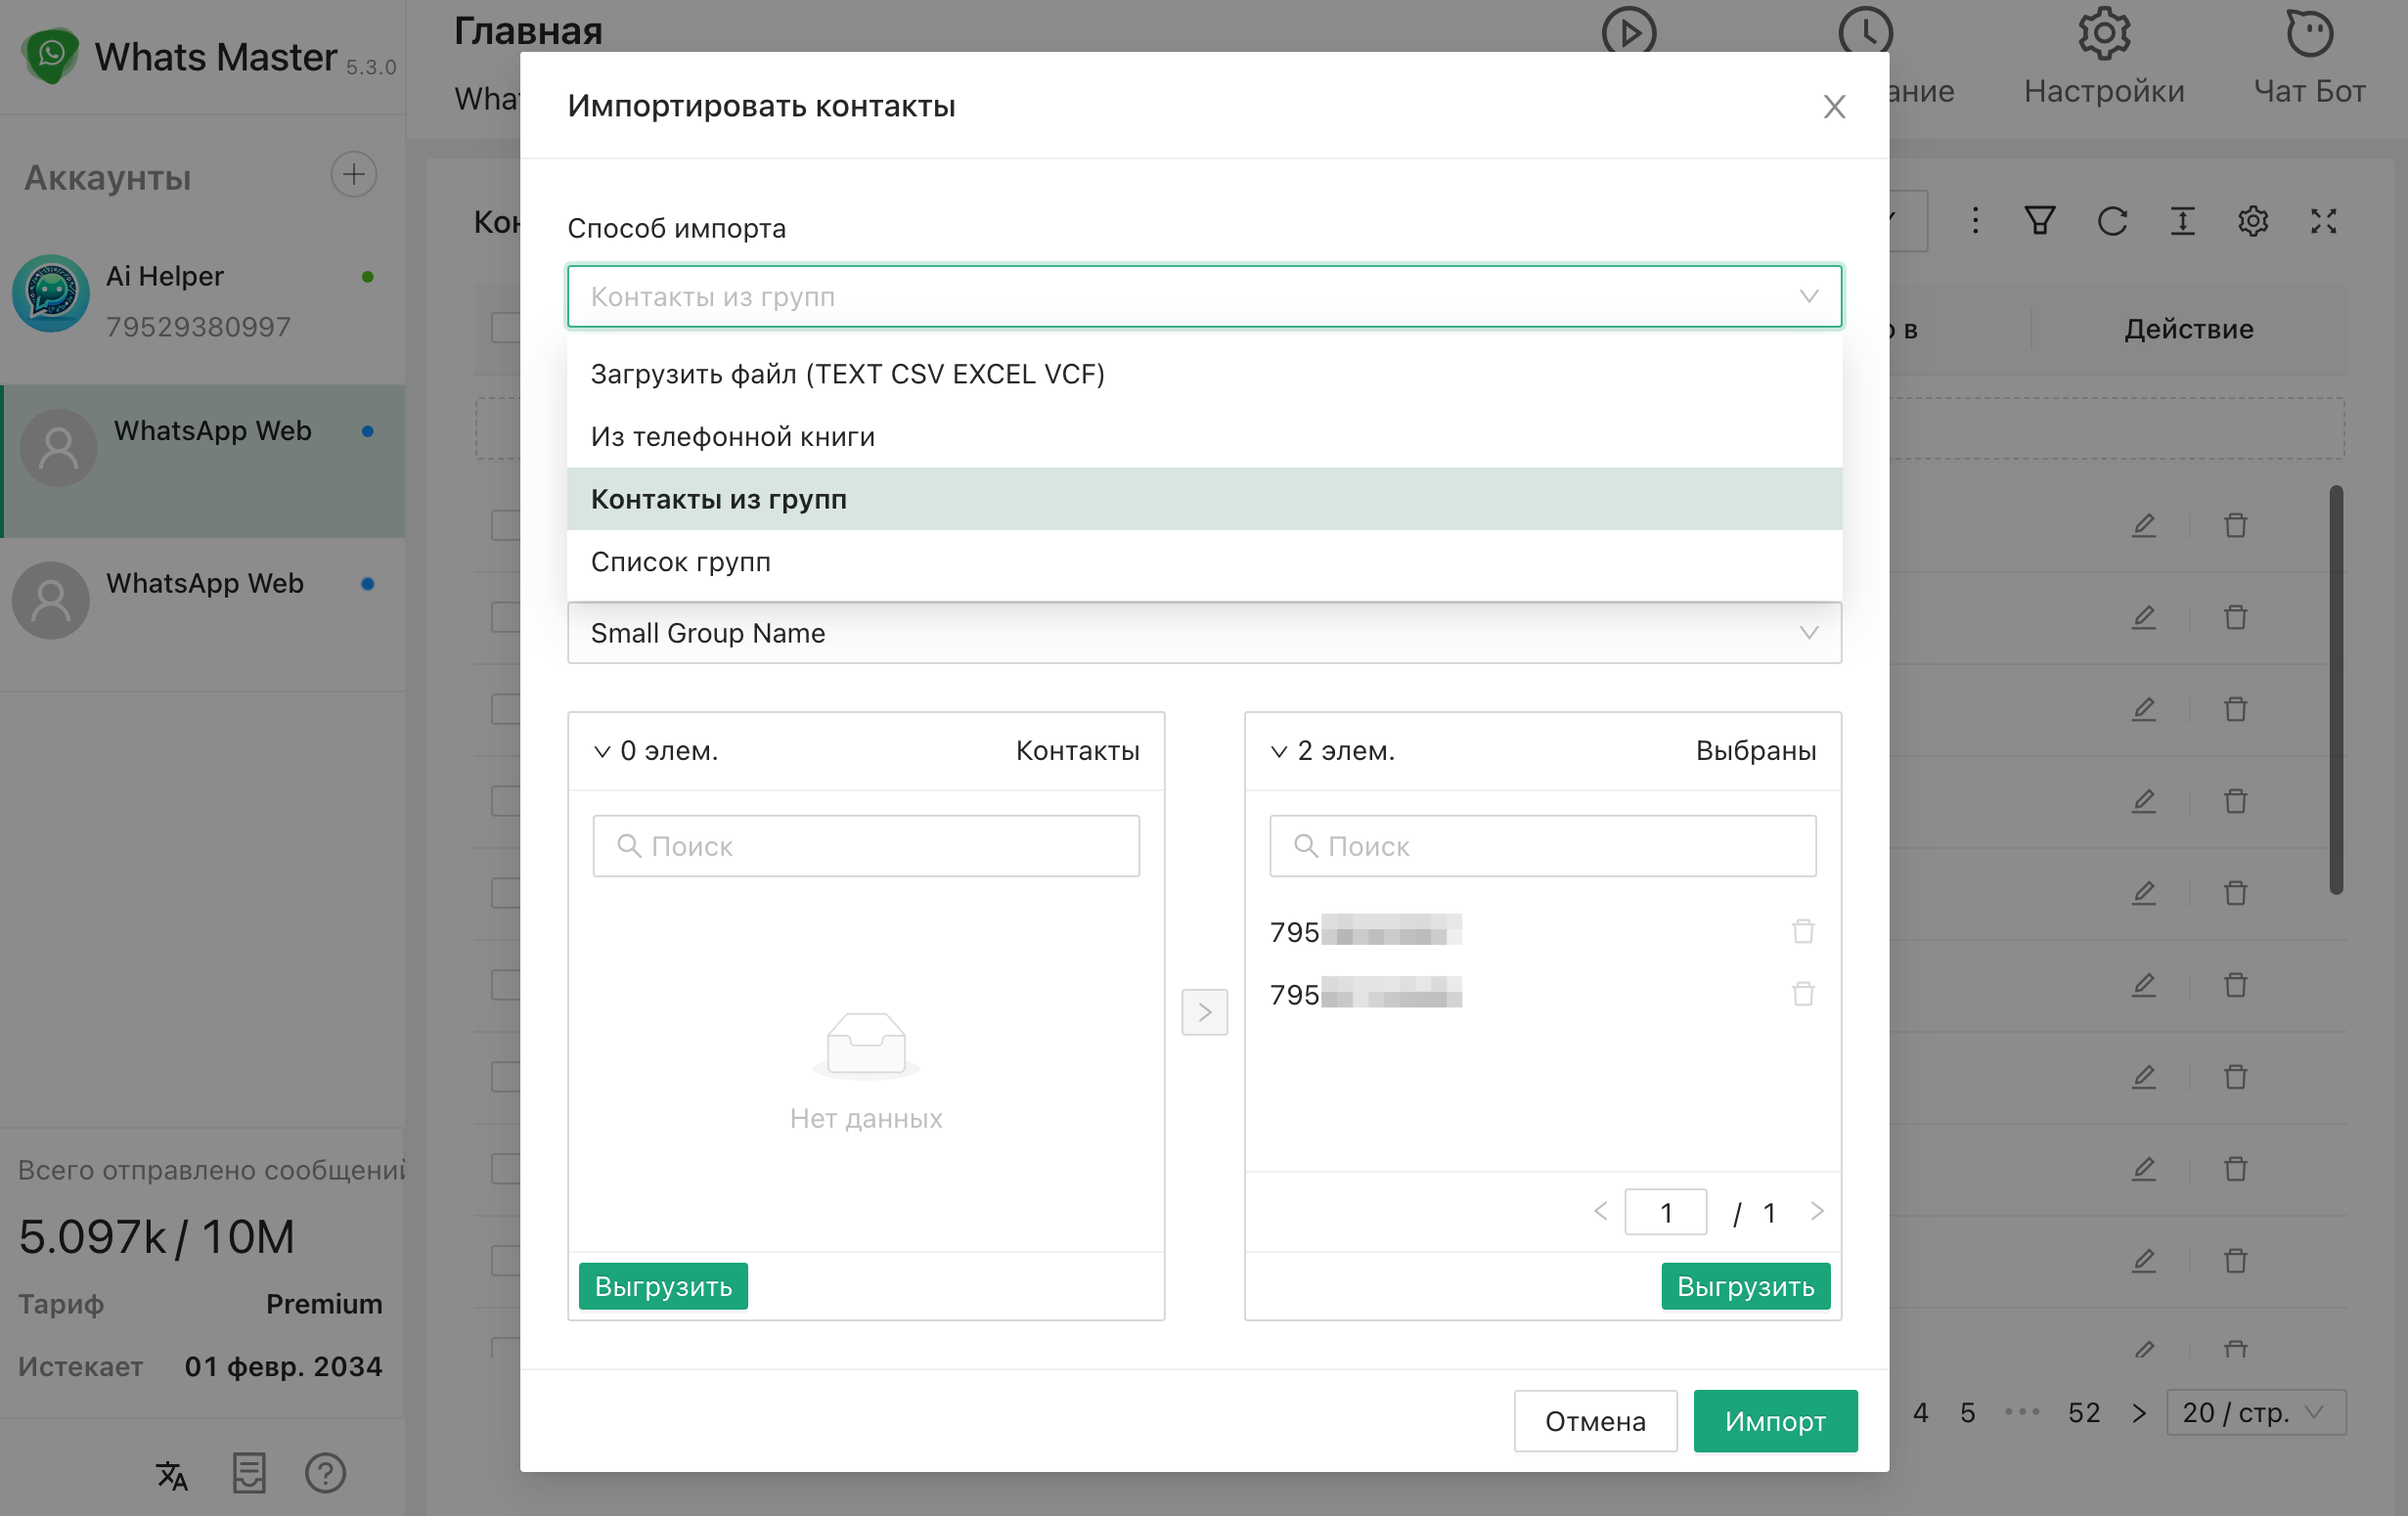Expand the 0 элем. selection chevron
Viewport: 2408px width, 1516px height.
pos(602,751)
